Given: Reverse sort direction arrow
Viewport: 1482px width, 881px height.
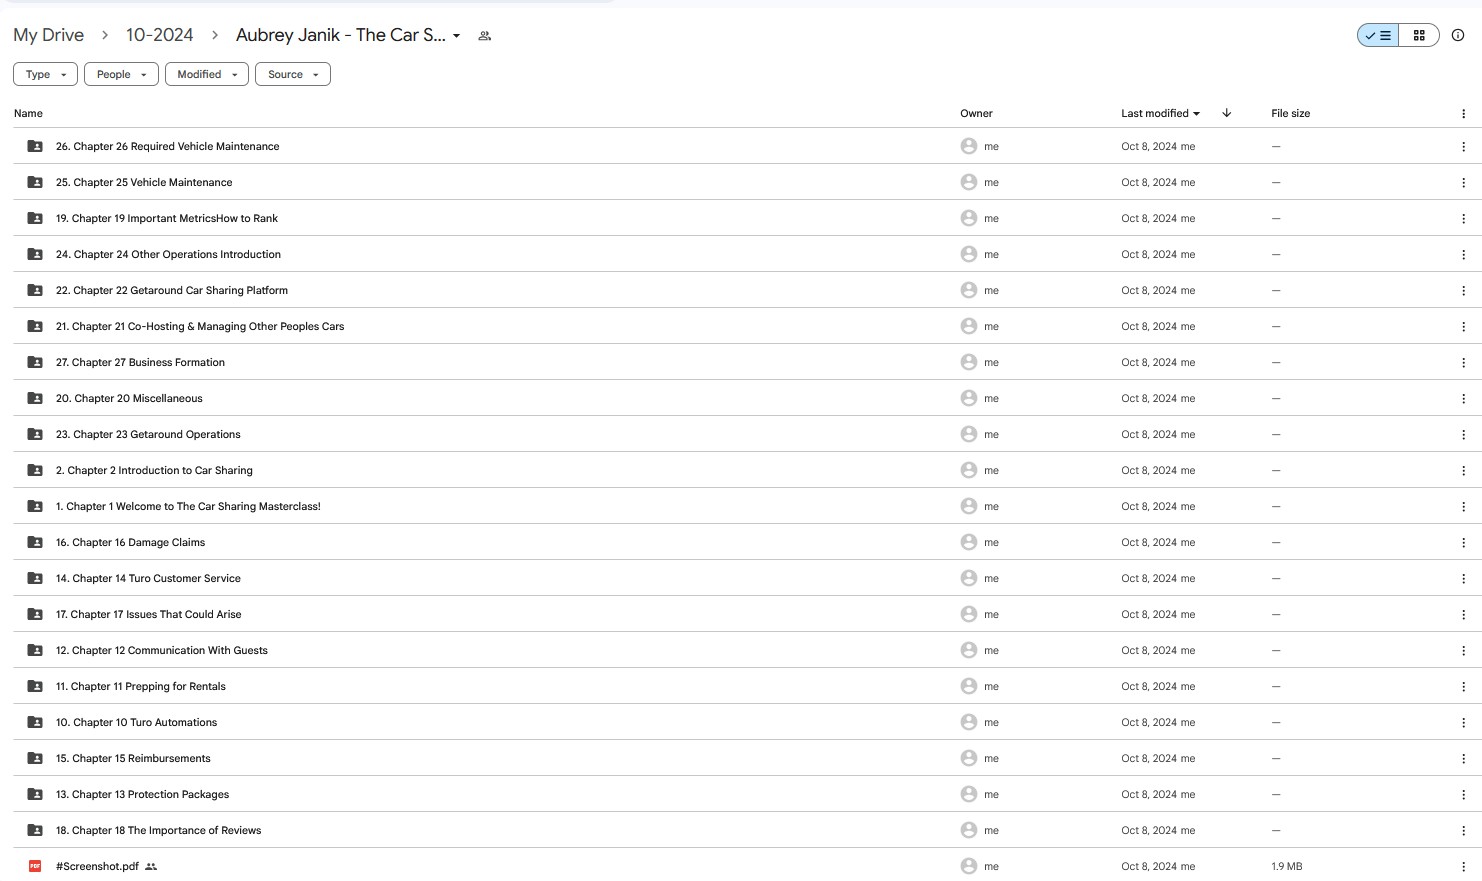Looking at the screenshot, I should (x=1227, y=113).
